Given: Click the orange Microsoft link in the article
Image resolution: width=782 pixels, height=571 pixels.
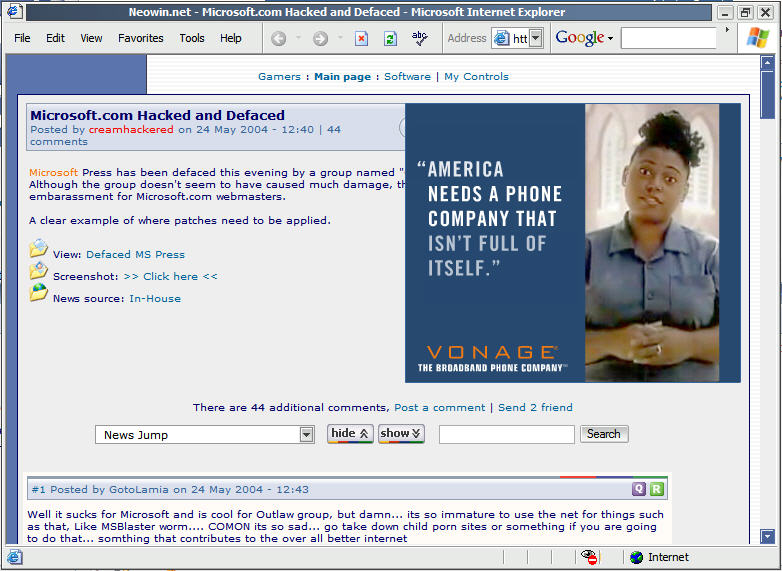Looking at the screenshot, I should pos(53,173).
